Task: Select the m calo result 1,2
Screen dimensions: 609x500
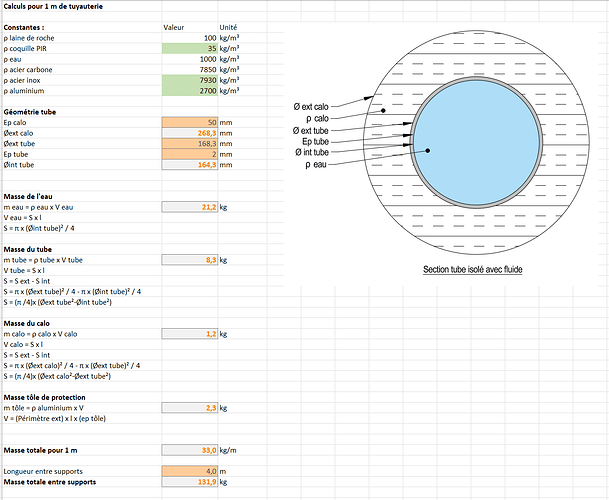Action: [190, 334]
